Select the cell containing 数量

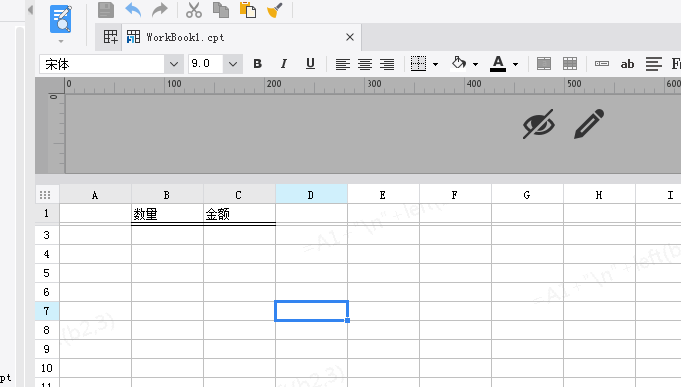pyautogui.click(x=167, y=214)
